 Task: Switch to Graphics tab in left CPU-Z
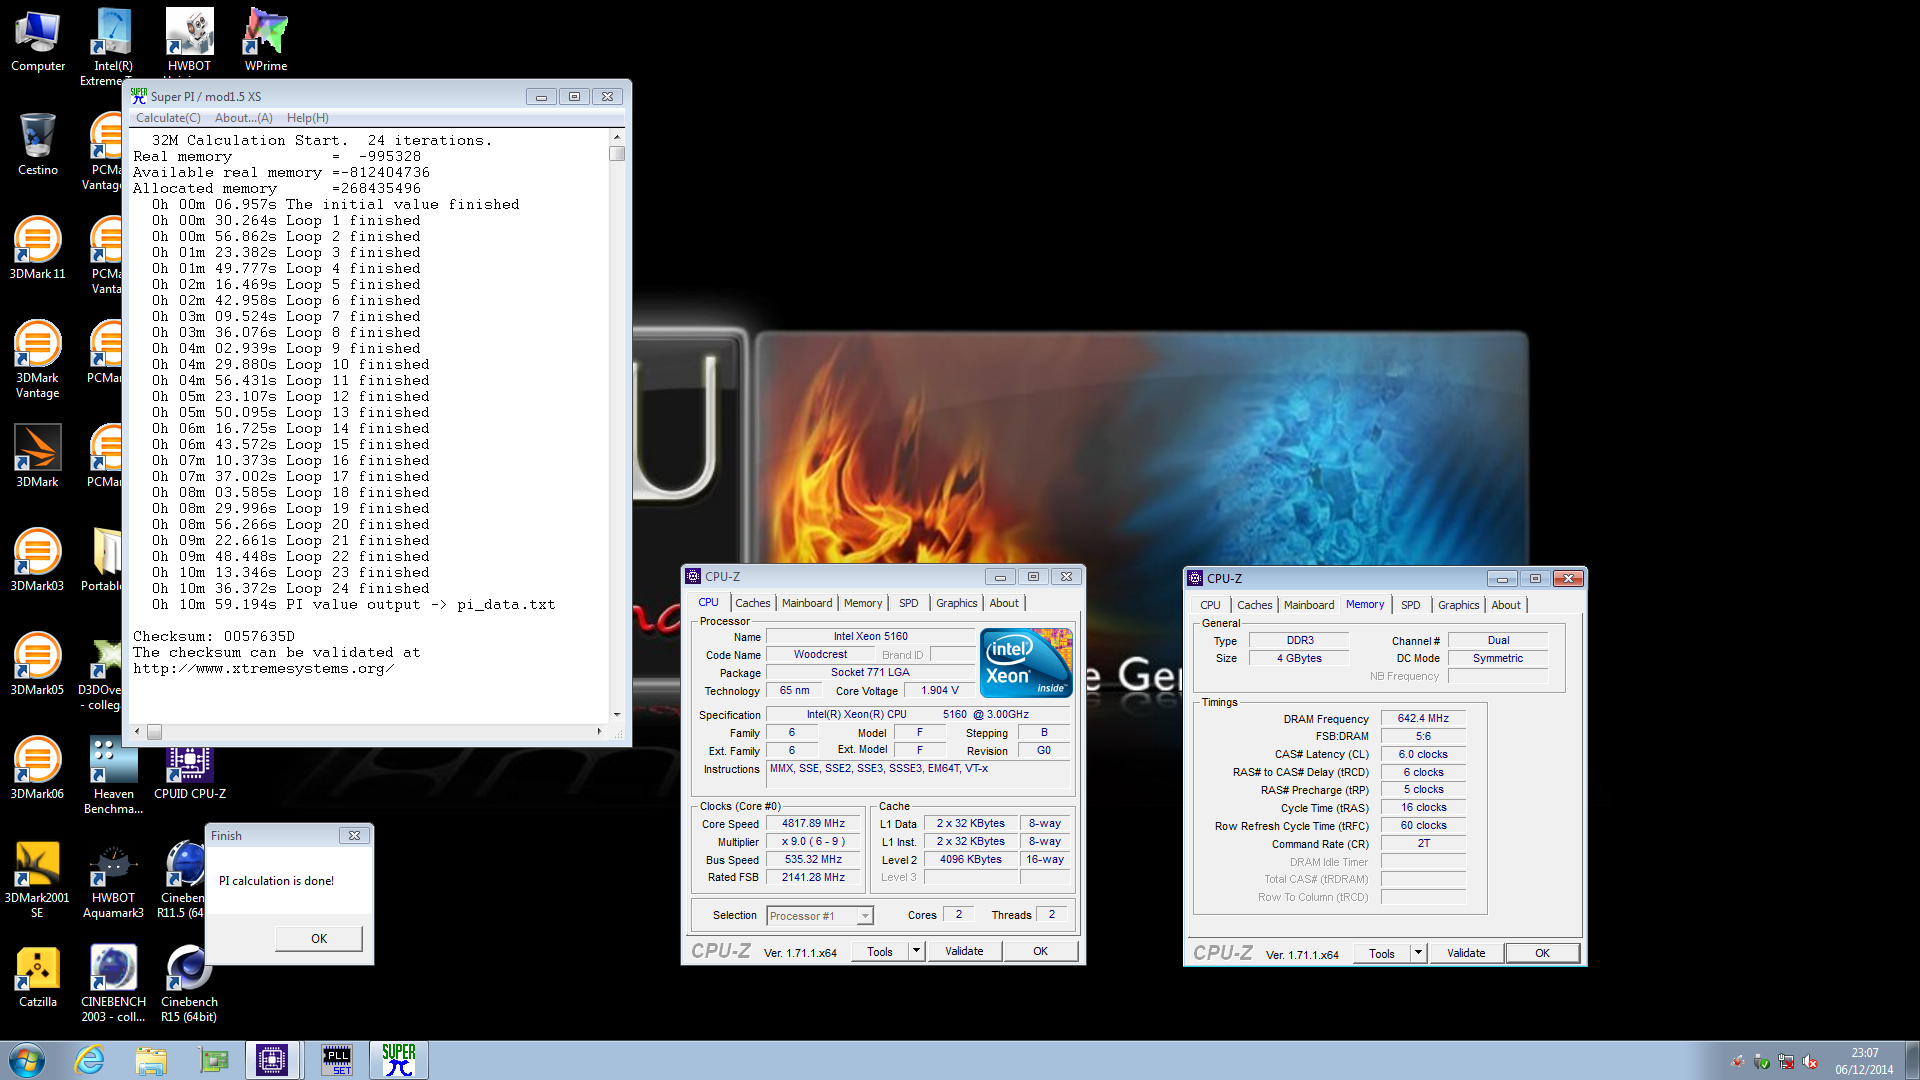point(956,603)
